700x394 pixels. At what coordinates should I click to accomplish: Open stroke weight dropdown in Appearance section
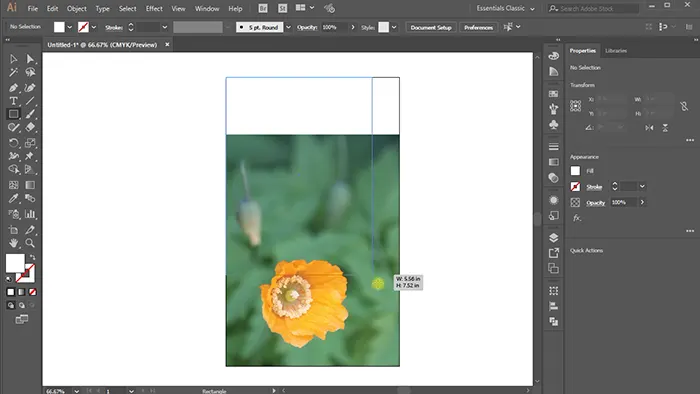(642, 187)
